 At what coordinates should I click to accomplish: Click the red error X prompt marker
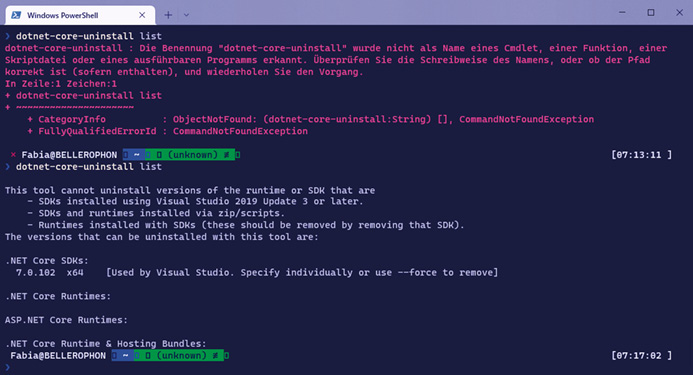13,155
